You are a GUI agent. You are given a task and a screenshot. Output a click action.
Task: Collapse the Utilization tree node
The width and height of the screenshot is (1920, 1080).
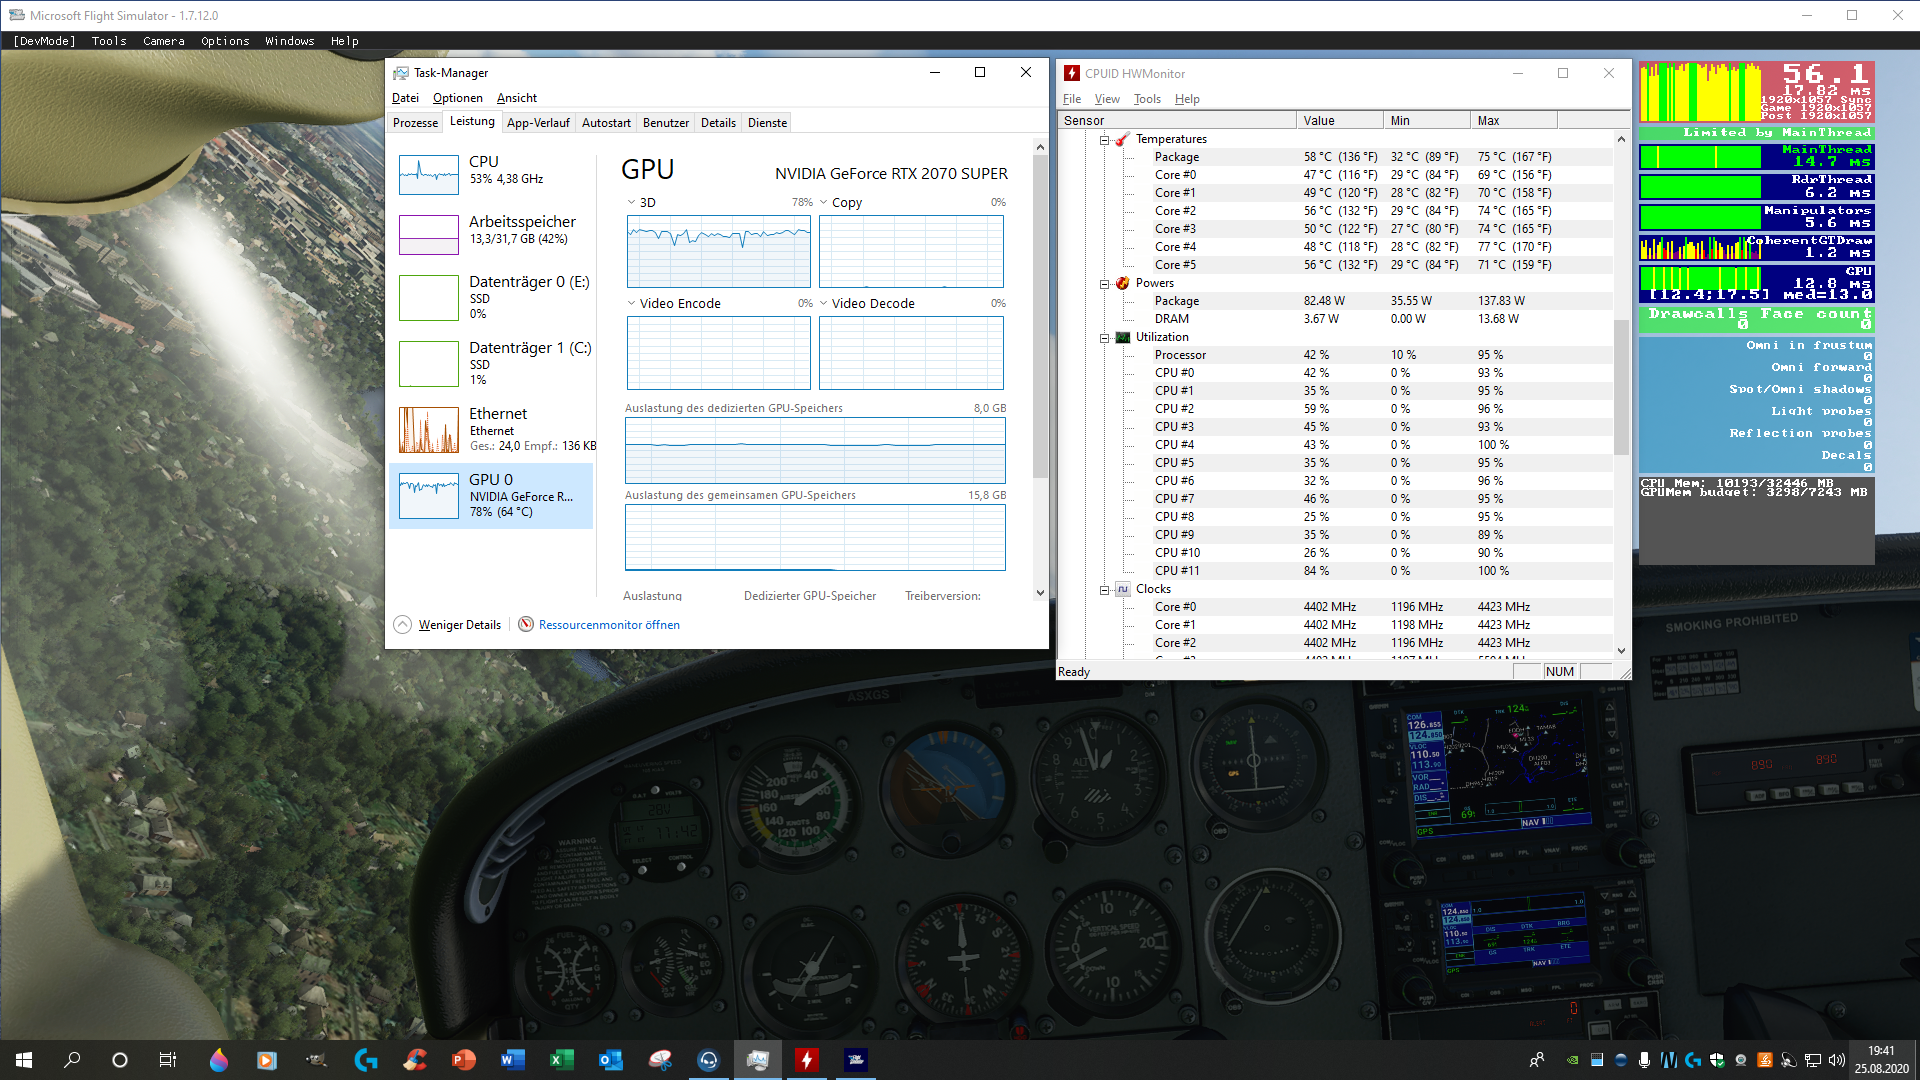click(1105, 338)
